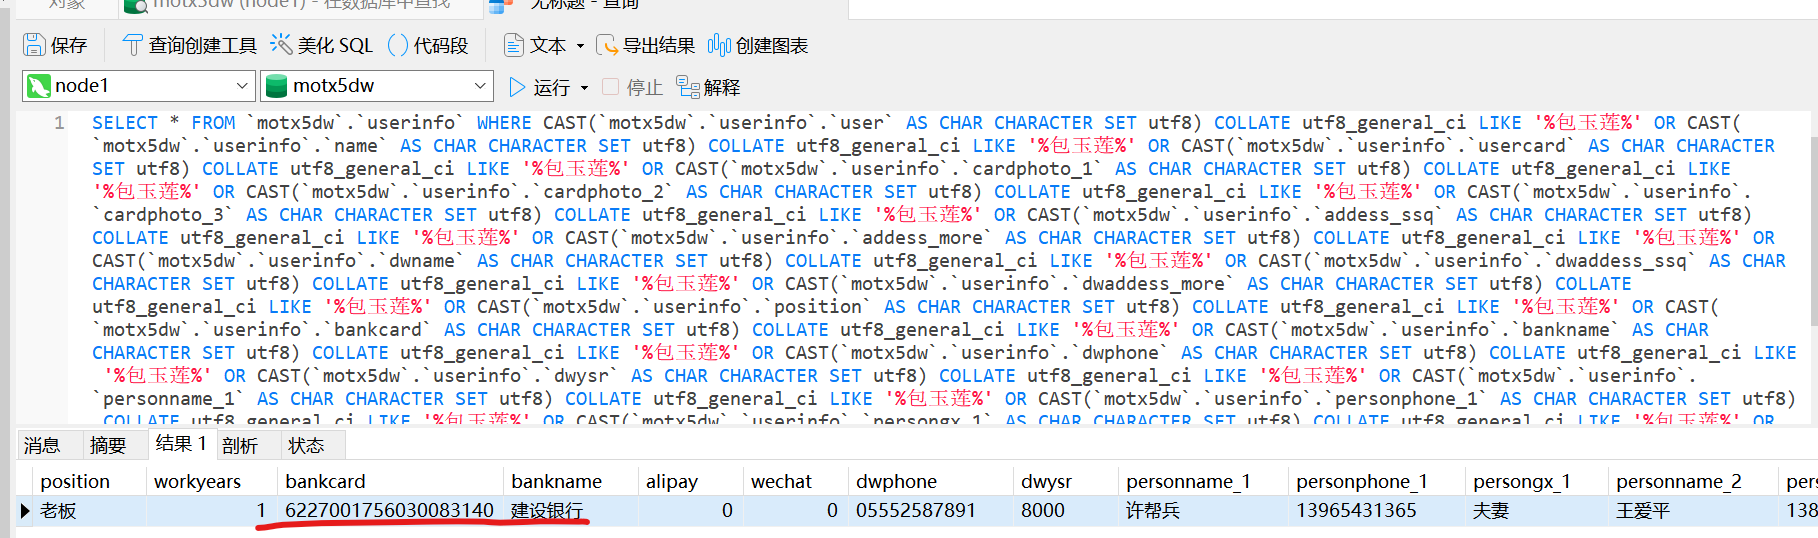1818x538 pixels.
Task: Switch to the Summary (摘要) tab
Action: [108, 445]
